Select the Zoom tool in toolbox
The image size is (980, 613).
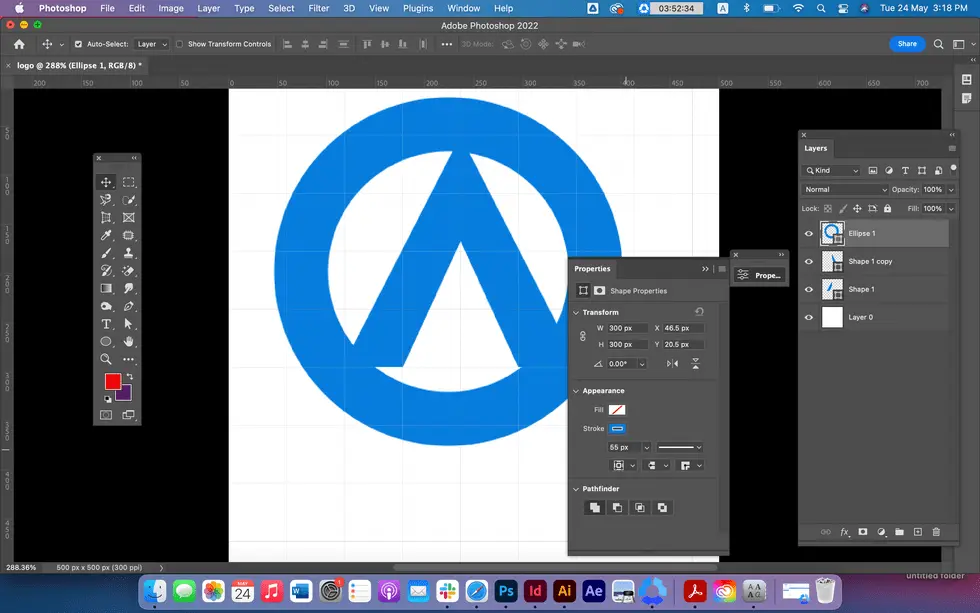tap(105, 359)
